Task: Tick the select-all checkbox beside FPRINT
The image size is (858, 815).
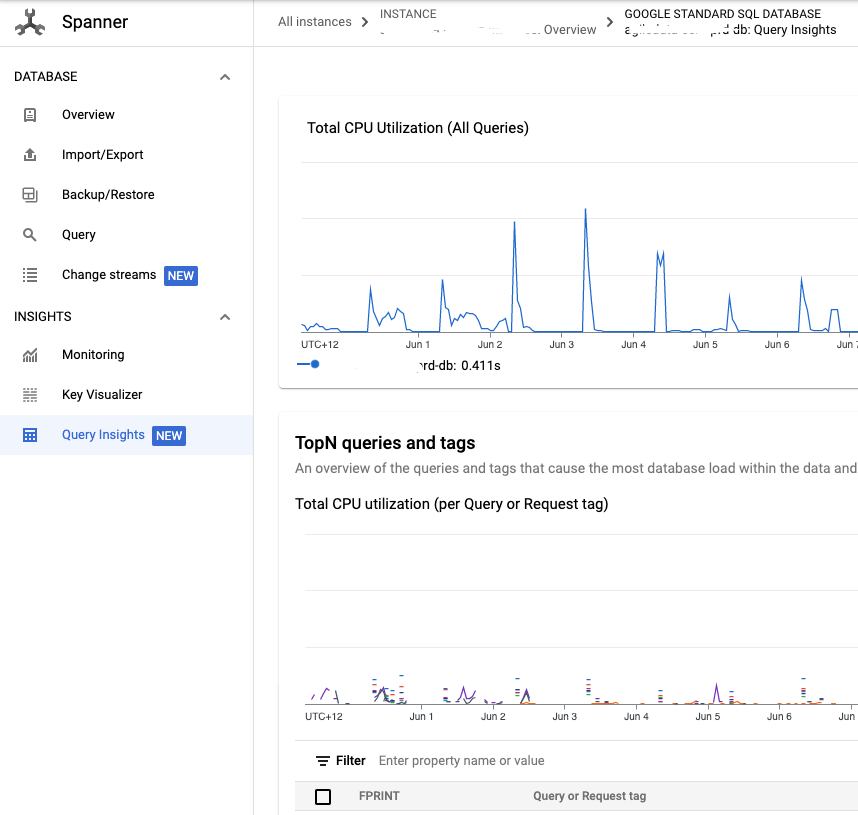Action: (x=323, y=796)
